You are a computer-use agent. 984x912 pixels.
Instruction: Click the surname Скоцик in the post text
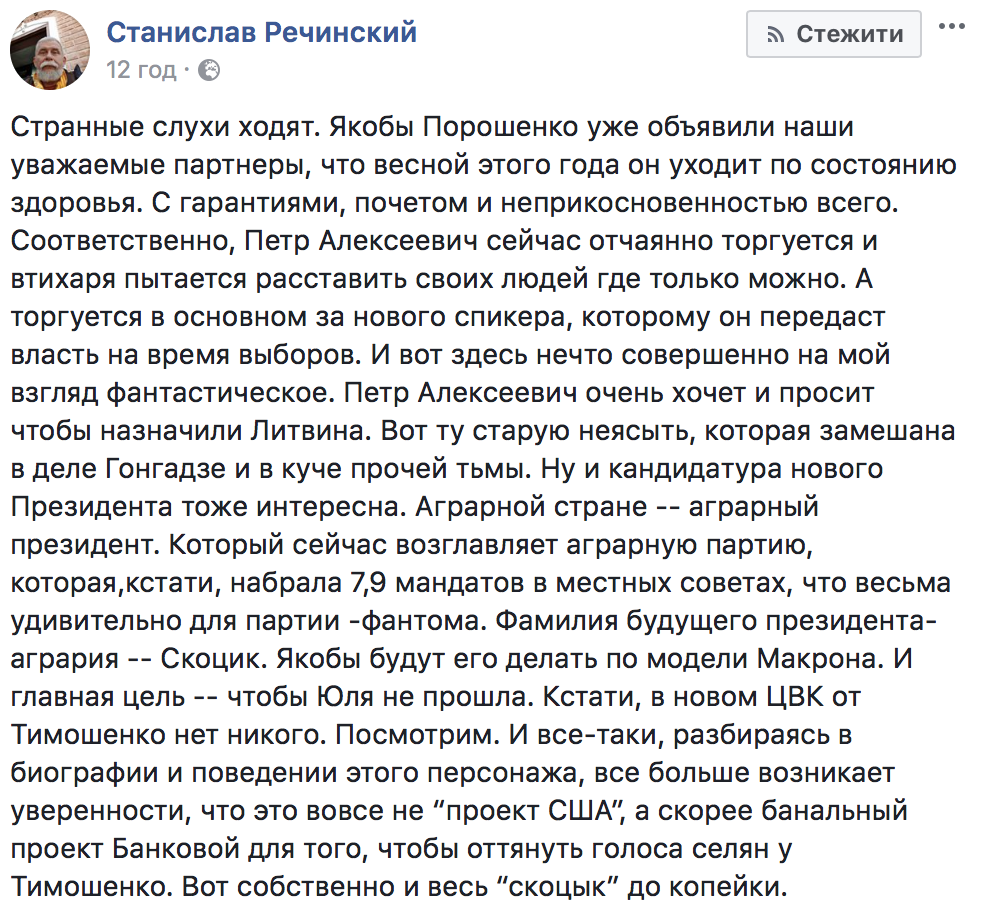click(213, 659)
